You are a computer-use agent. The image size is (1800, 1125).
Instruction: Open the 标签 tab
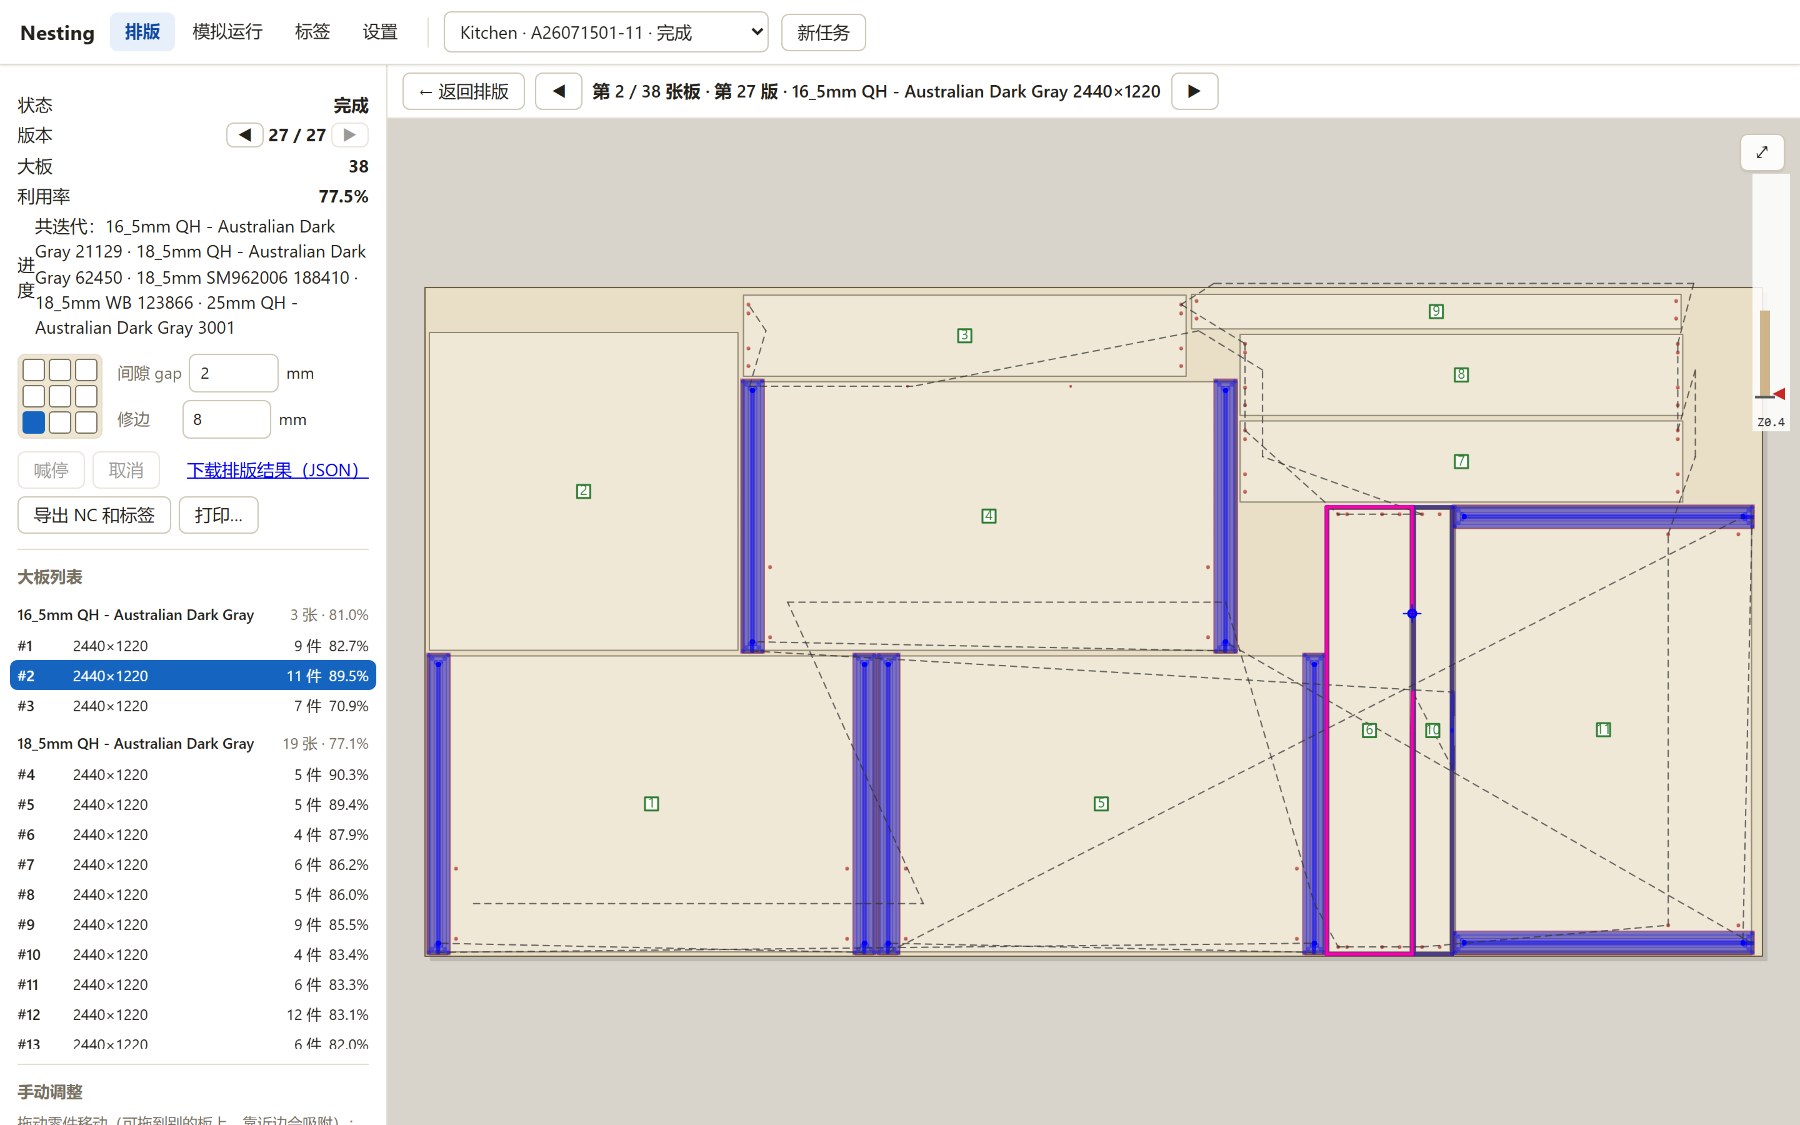312,32
